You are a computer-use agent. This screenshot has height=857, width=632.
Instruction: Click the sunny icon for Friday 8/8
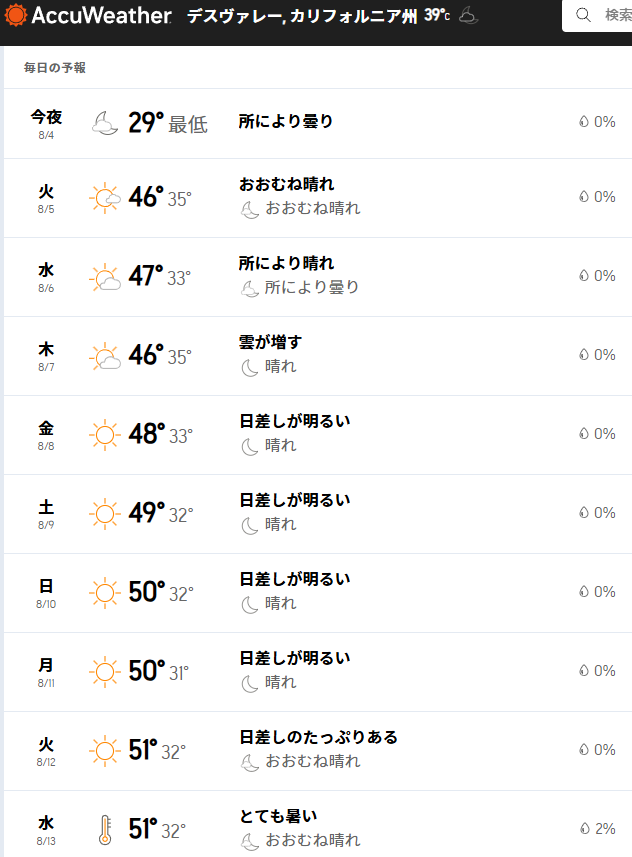point(104,434)
